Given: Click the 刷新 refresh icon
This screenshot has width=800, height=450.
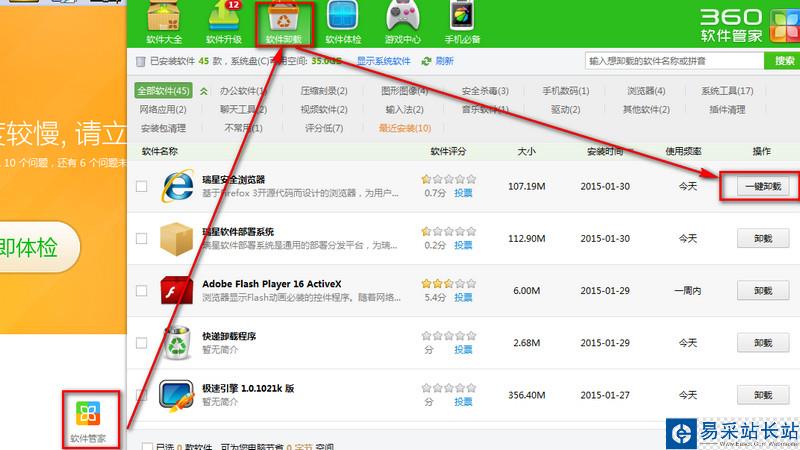Looking at the screenshot, I should pyautogui.click(x=427, y=61).
